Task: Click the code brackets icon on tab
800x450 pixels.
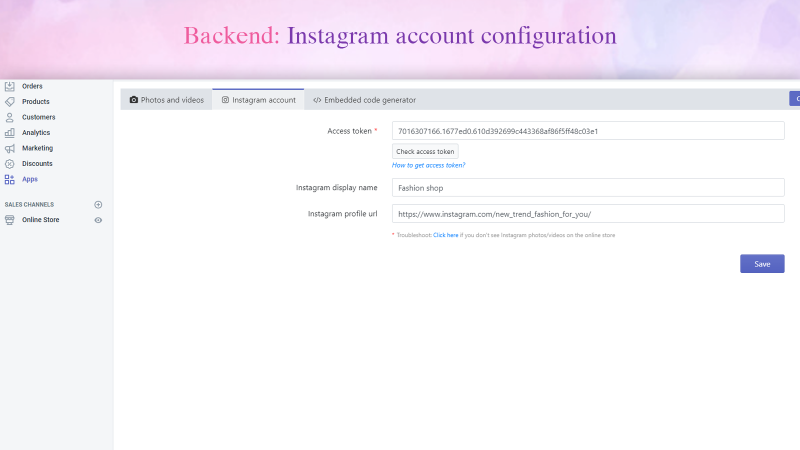Action: click(x=317, y=100)
